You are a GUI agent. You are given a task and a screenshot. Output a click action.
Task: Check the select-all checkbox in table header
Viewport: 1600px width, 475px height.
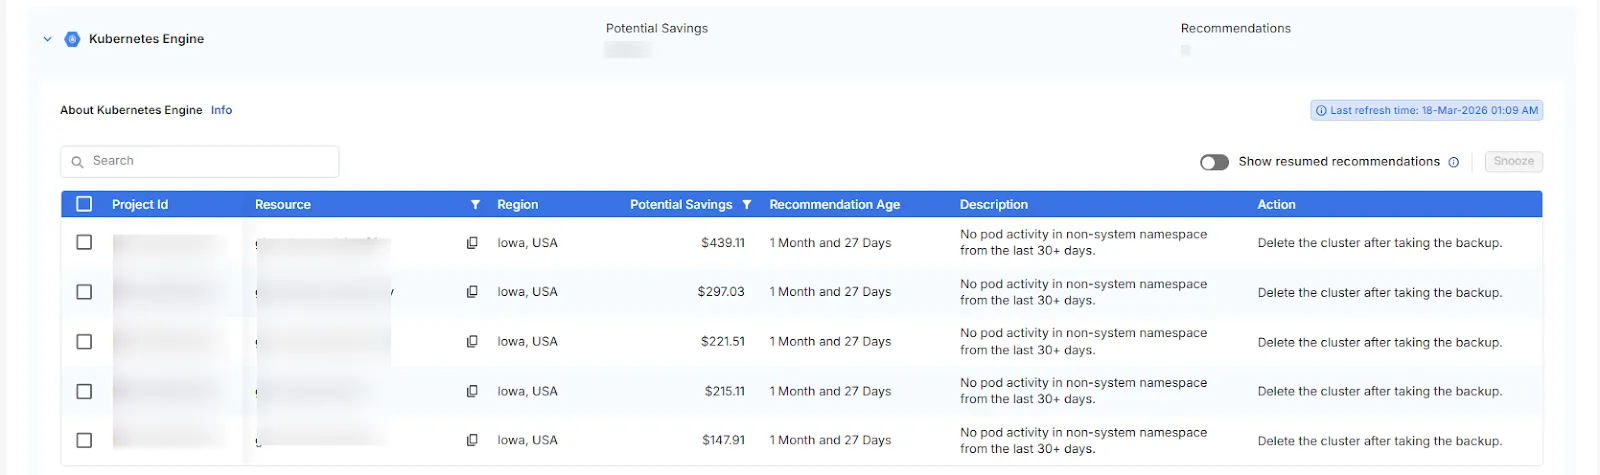coord(84,204)
